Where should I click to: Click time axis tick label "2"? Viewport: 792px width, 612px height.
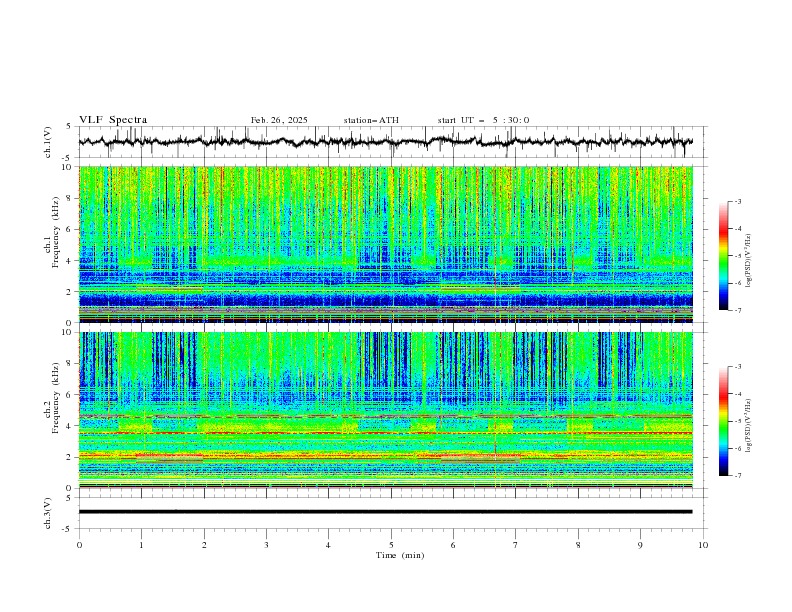pos(204,545)
